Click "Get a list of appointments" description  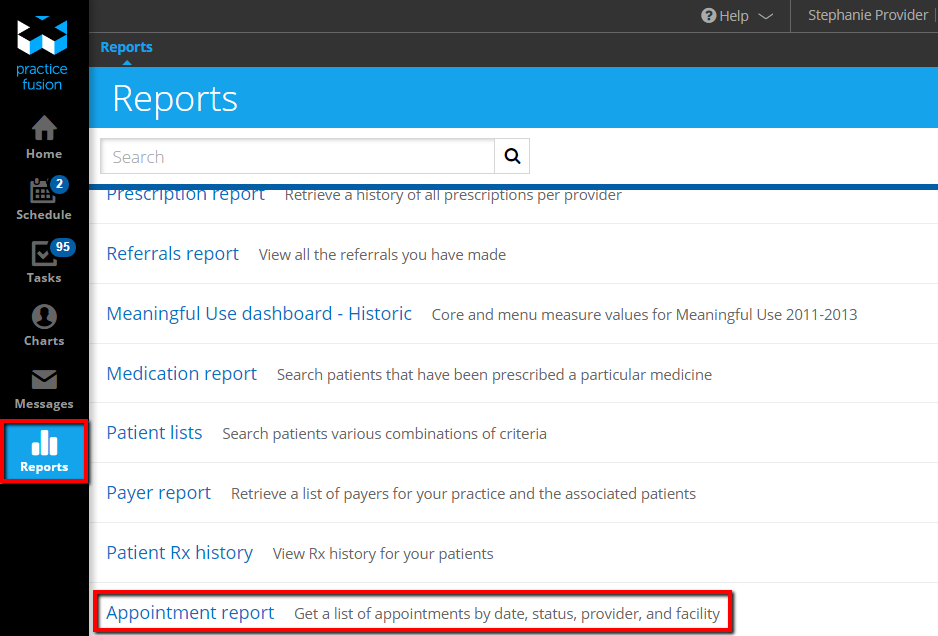[x=507, y=614]
